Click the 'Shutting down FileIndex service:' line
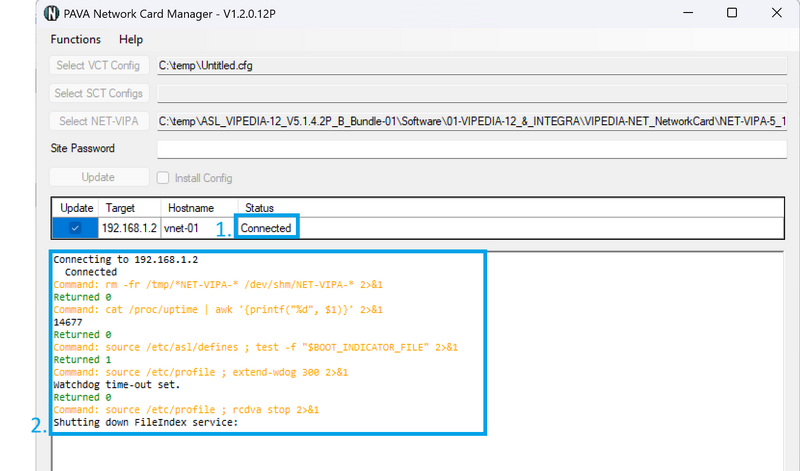 click(146, 422)
